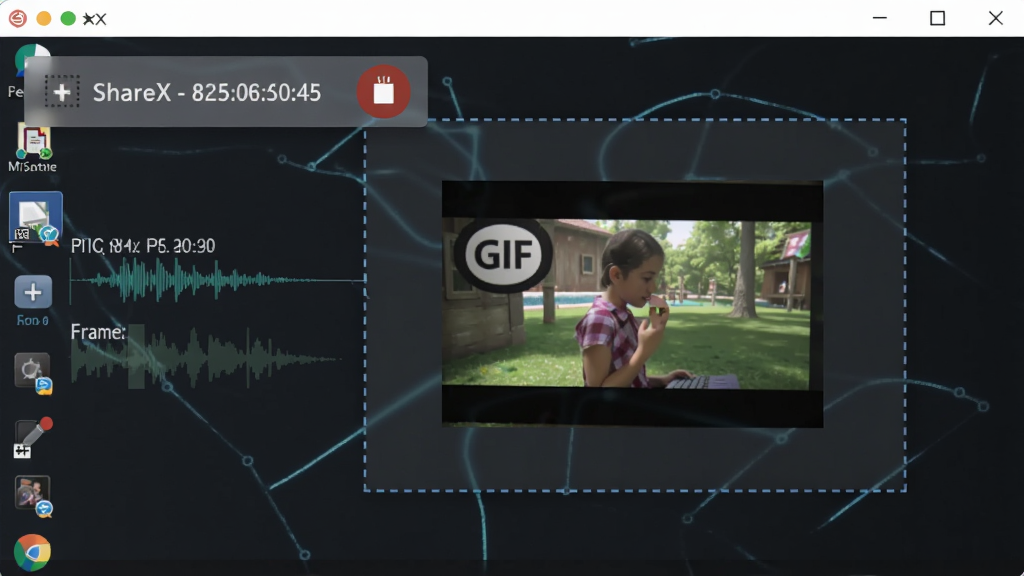The width and height of the screenshot is (1024, 576).
Task: Select the highlighted document icon in the sidebar
Action: click(36, 219)
